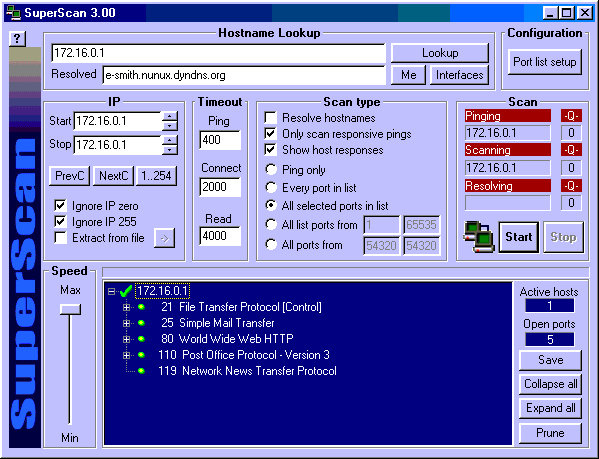Uncheck Ignore IP 255

pos(60,222)
